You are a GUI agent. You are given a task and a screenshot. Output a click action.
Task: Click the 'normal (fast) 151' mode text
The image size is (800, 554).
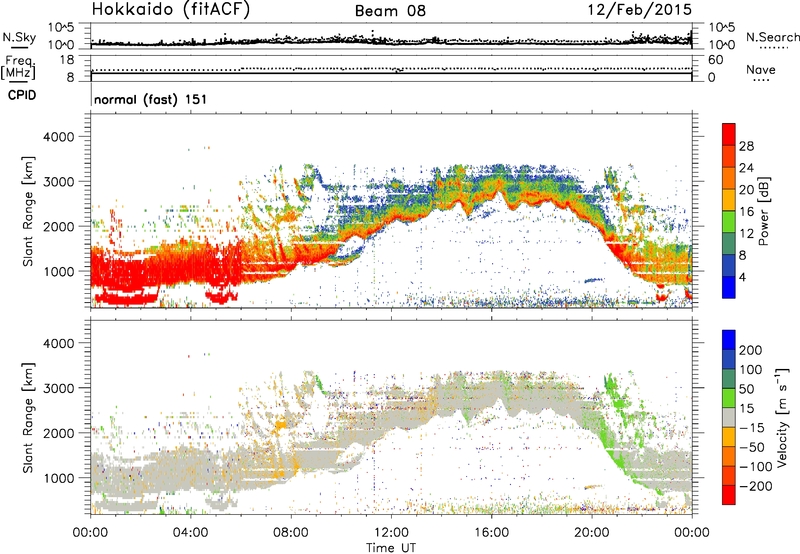151,99
